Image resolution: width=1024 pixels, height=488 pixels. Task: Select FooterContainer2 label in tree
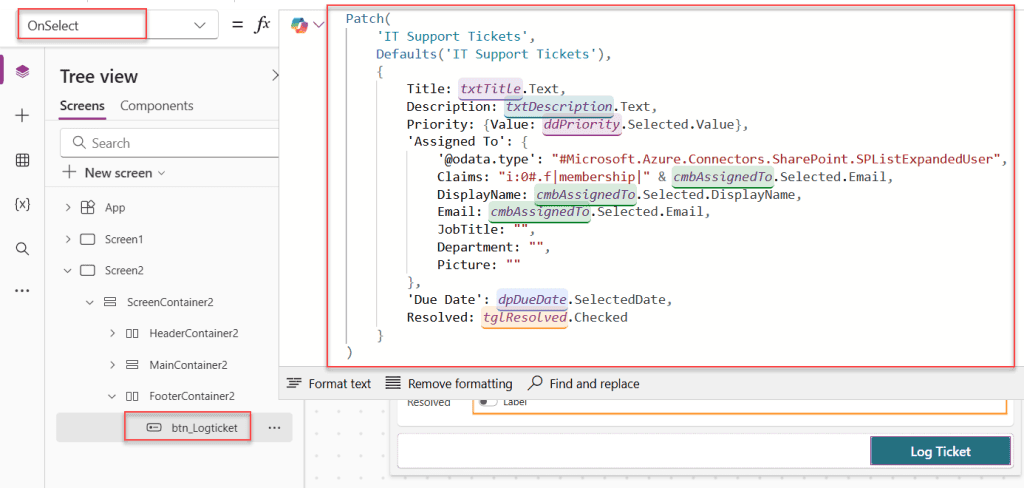coord(192,396)
